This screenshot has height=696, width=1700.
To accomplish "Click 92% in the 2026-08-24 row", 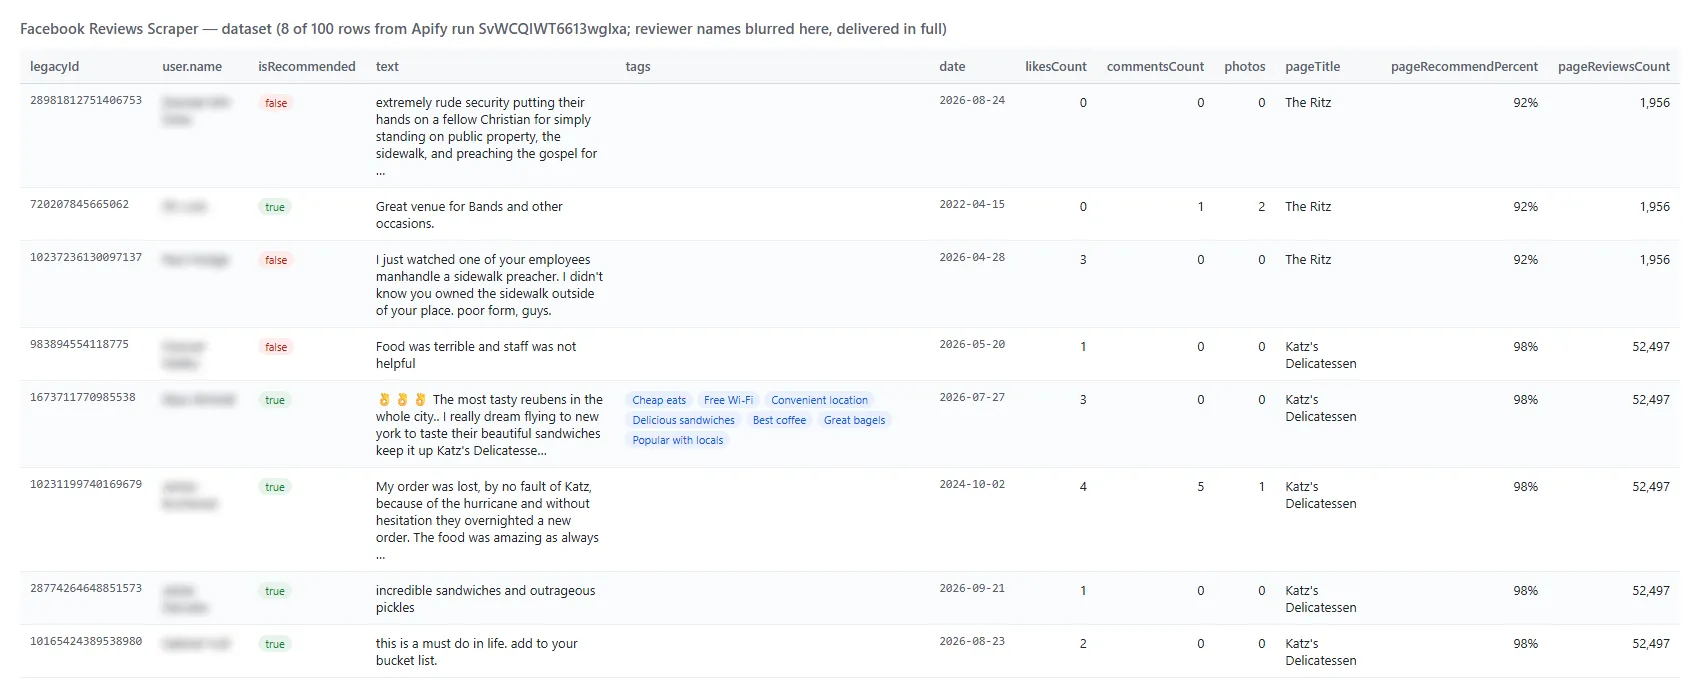I will [1525, 103].
